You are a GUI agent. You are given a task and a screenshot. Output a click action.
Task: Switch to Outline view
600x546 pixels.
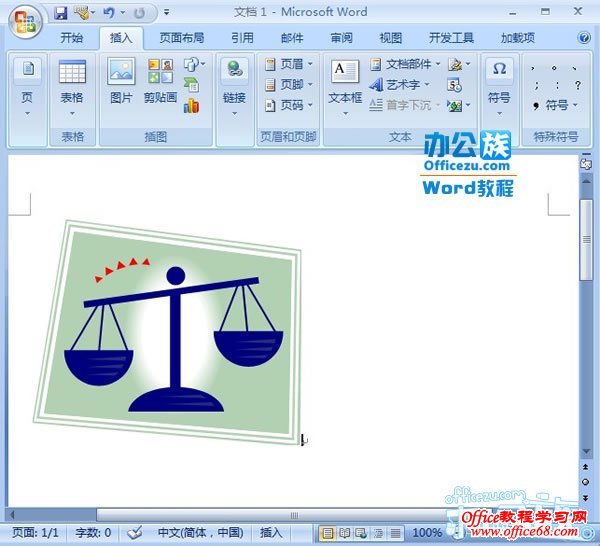point(378,533)
